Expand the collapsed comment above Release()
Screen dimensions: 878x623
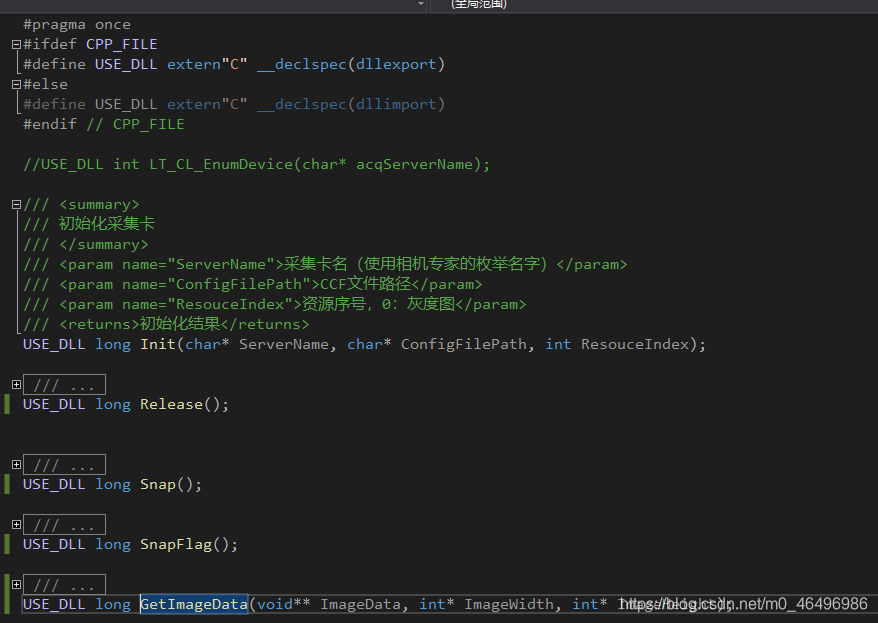click(16, 385)
